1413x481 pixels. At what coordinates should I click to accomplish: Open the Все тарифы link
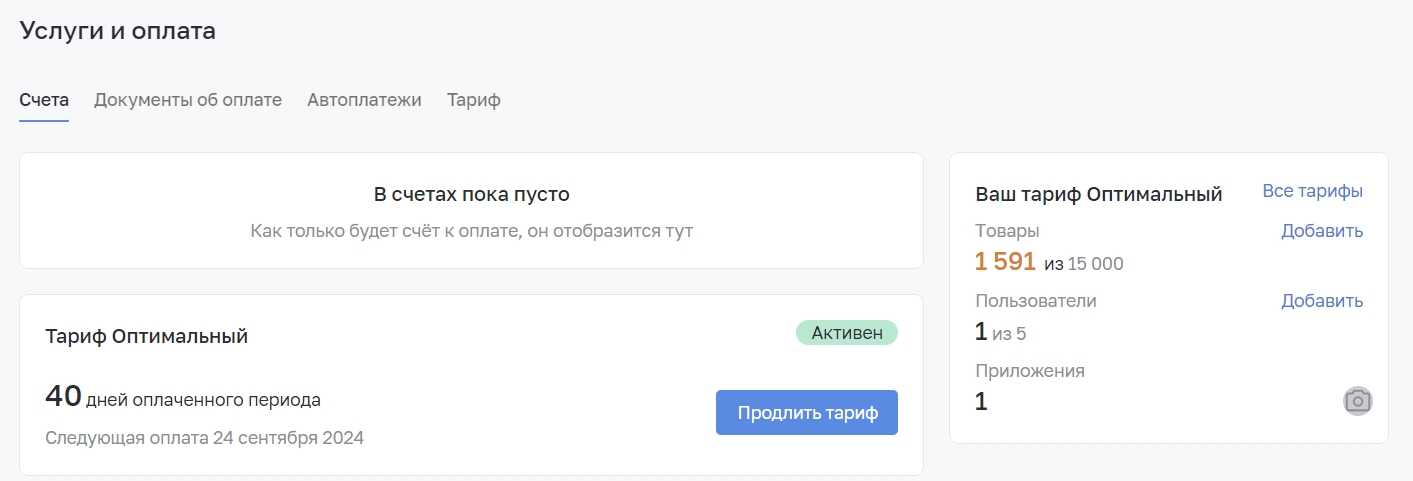pyautogui.click(x=1312, y=191)
